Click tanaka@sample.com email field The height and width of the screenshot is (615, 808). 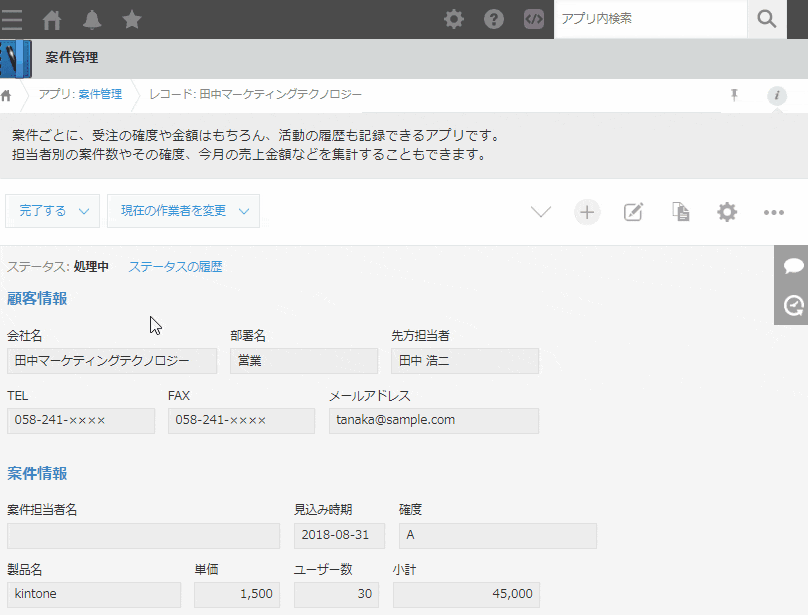tap(434, 421)
